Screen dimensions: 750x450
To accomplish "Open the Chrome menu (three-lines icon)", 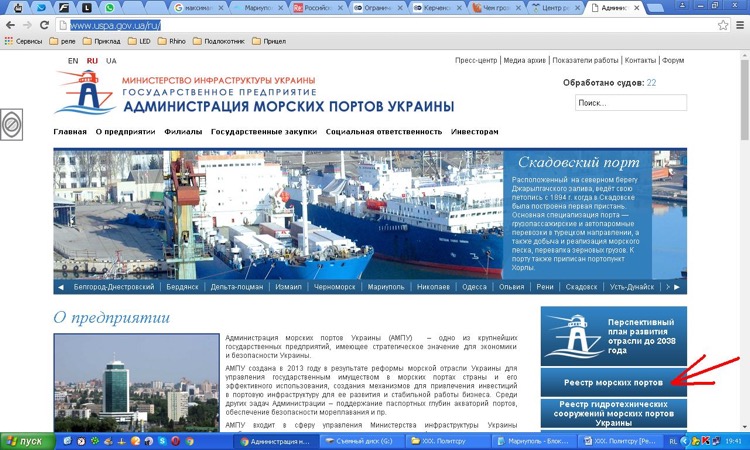I will [738, 24].
